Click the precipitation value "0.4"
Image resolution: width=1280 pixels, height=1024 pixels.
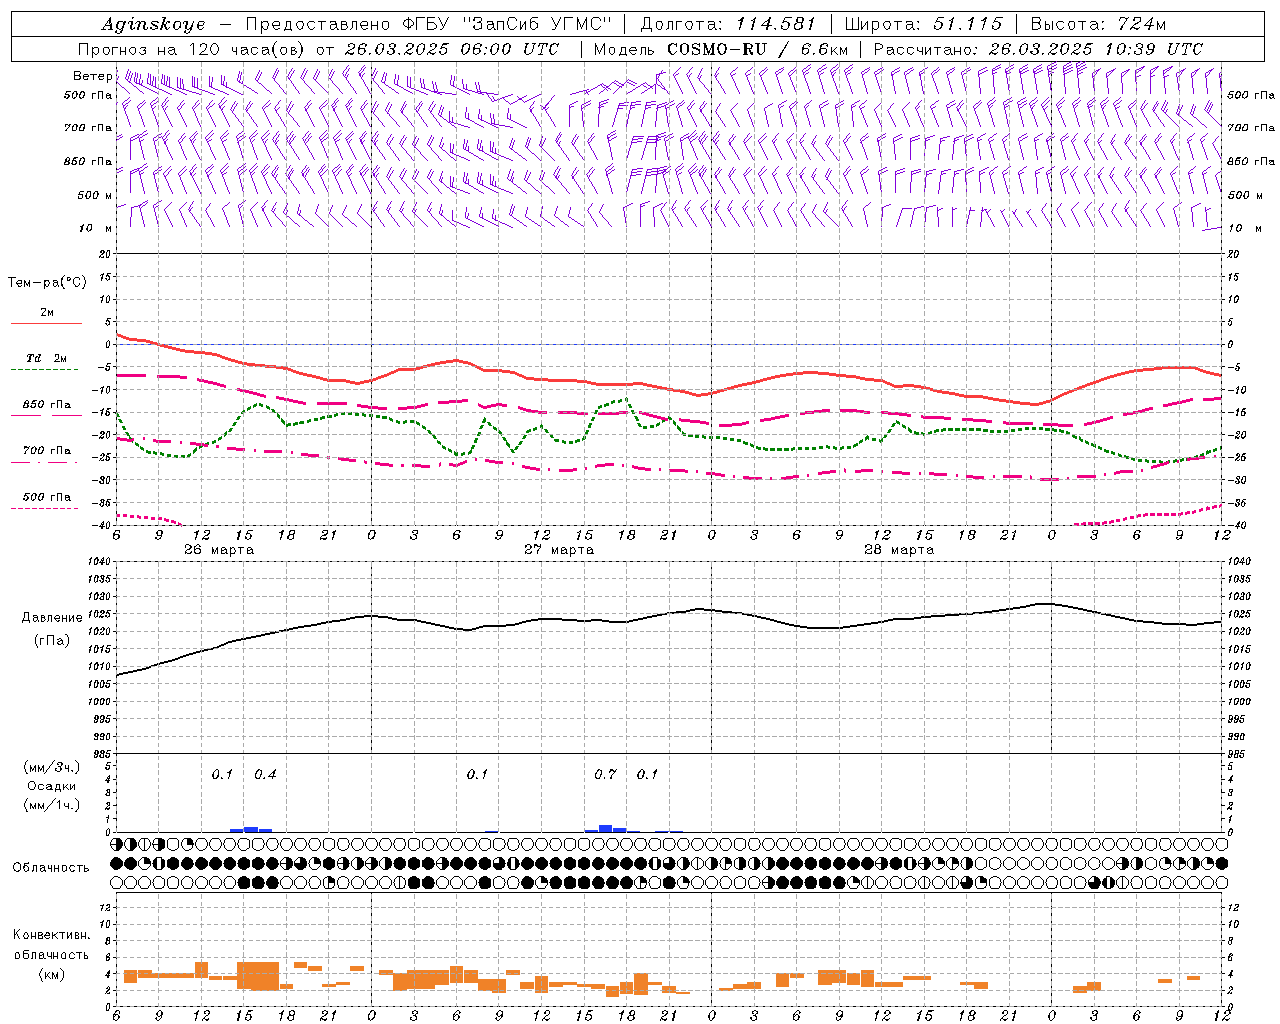coord(265,775)
